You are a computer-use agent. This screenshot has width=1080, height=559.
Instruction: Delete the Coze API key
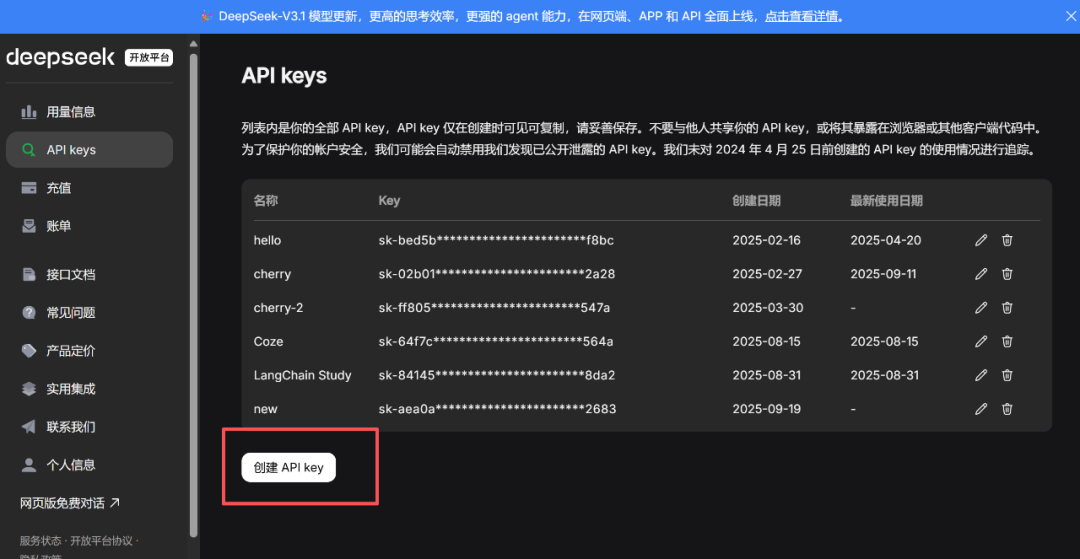[1007, 341]
